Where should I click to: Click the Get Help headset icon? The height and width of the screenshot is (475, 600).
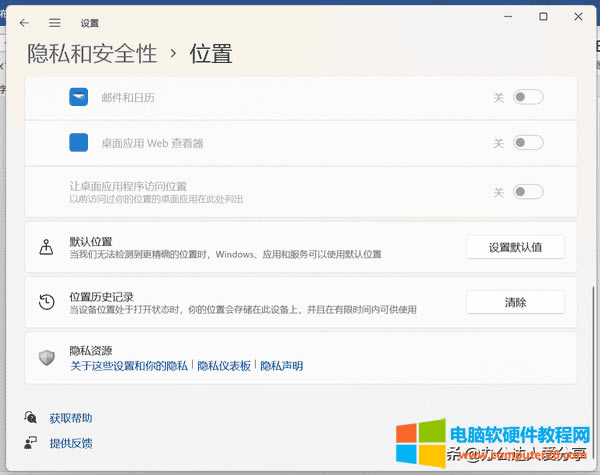(x=31, y=418)
